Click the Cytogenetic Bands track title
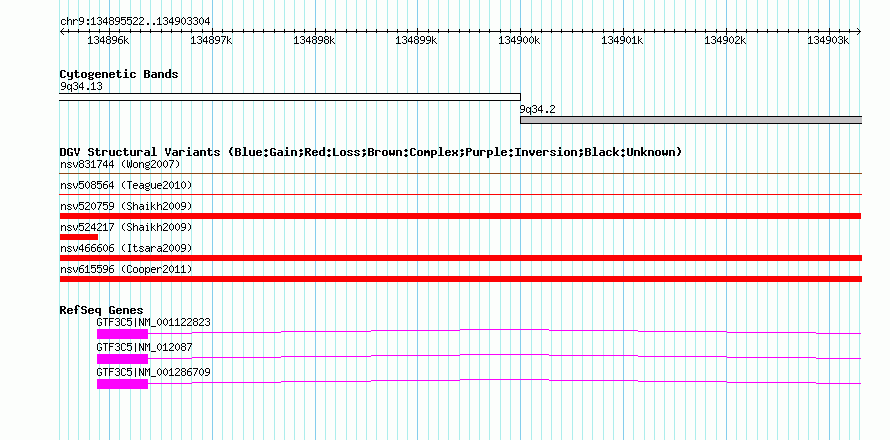 [119, 74]
